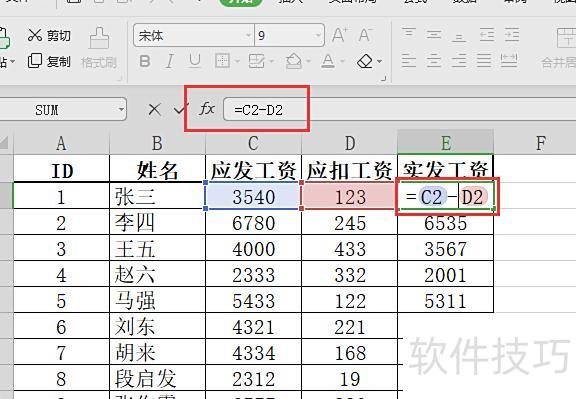Screen dimensions: 576x399
Task: Toggle Bold formatting
Action: [145, 61]
